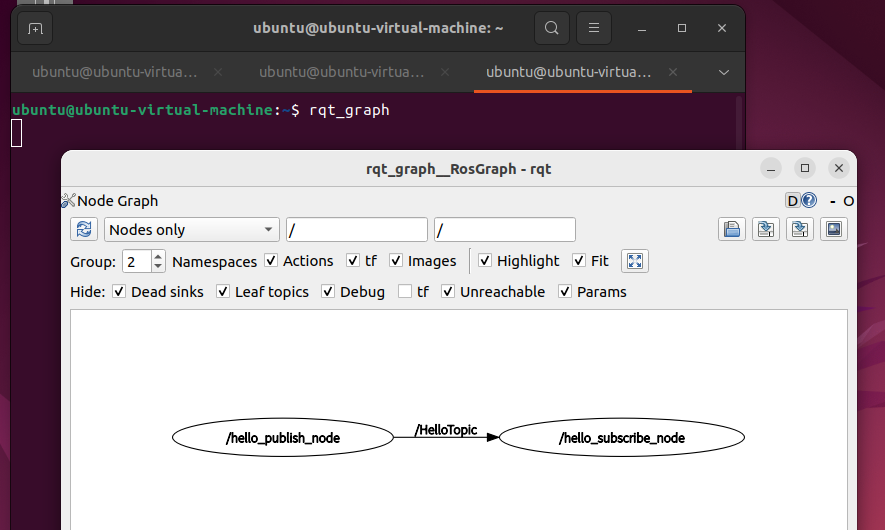The width and height of the screenshot is (885, 530).
Task: Click new terminal tab icon
Action: click(35, 28)
